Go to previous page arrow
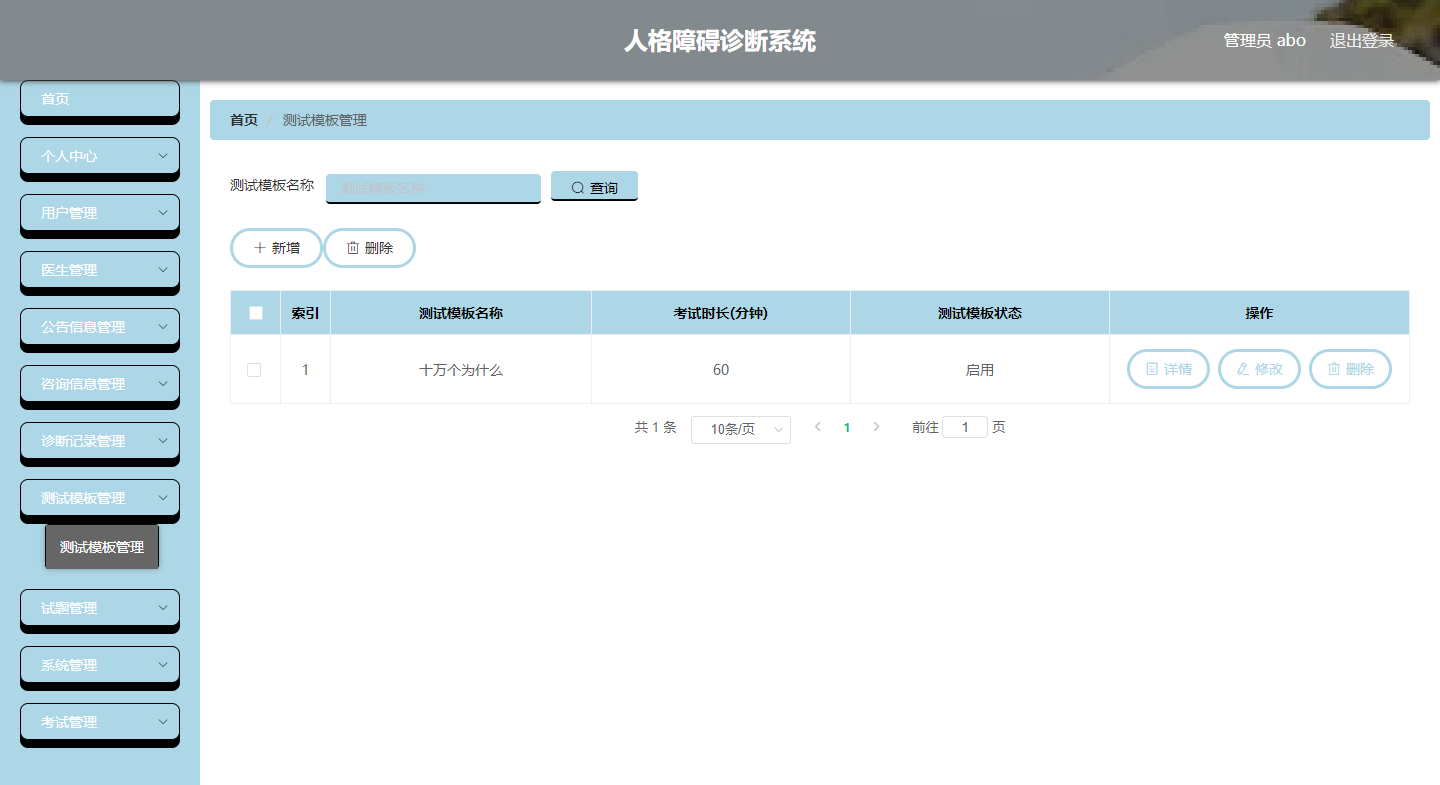Viewport: 1440px width, 785px height. coord(818,427)
